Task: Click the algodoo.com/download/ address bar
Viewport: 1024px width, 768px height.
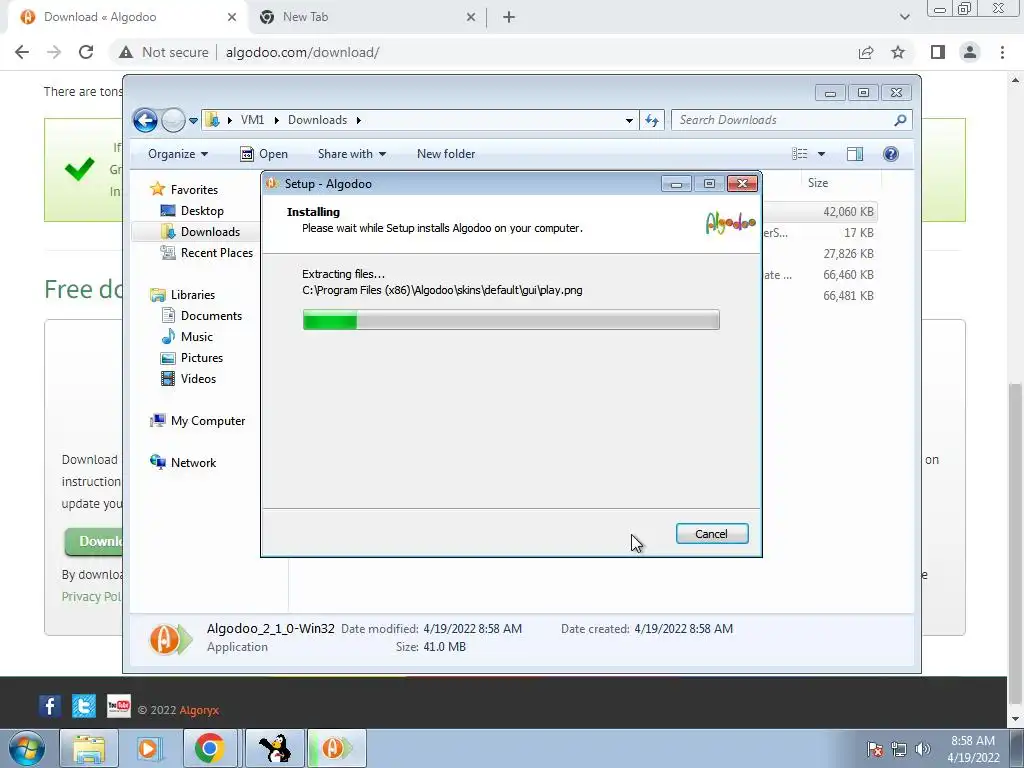Action: tap(302, 52)
